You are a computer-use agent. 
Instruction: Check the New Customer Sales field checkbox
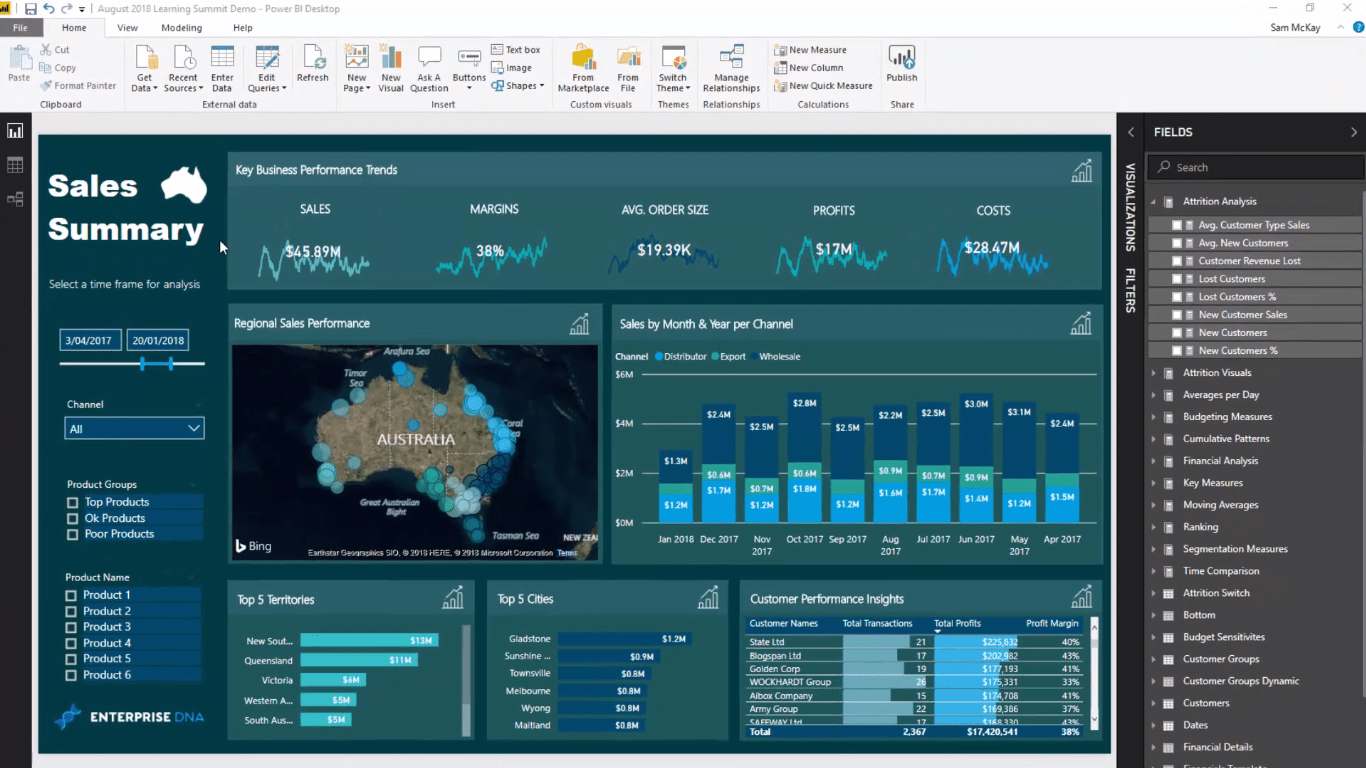[1177, 315]
